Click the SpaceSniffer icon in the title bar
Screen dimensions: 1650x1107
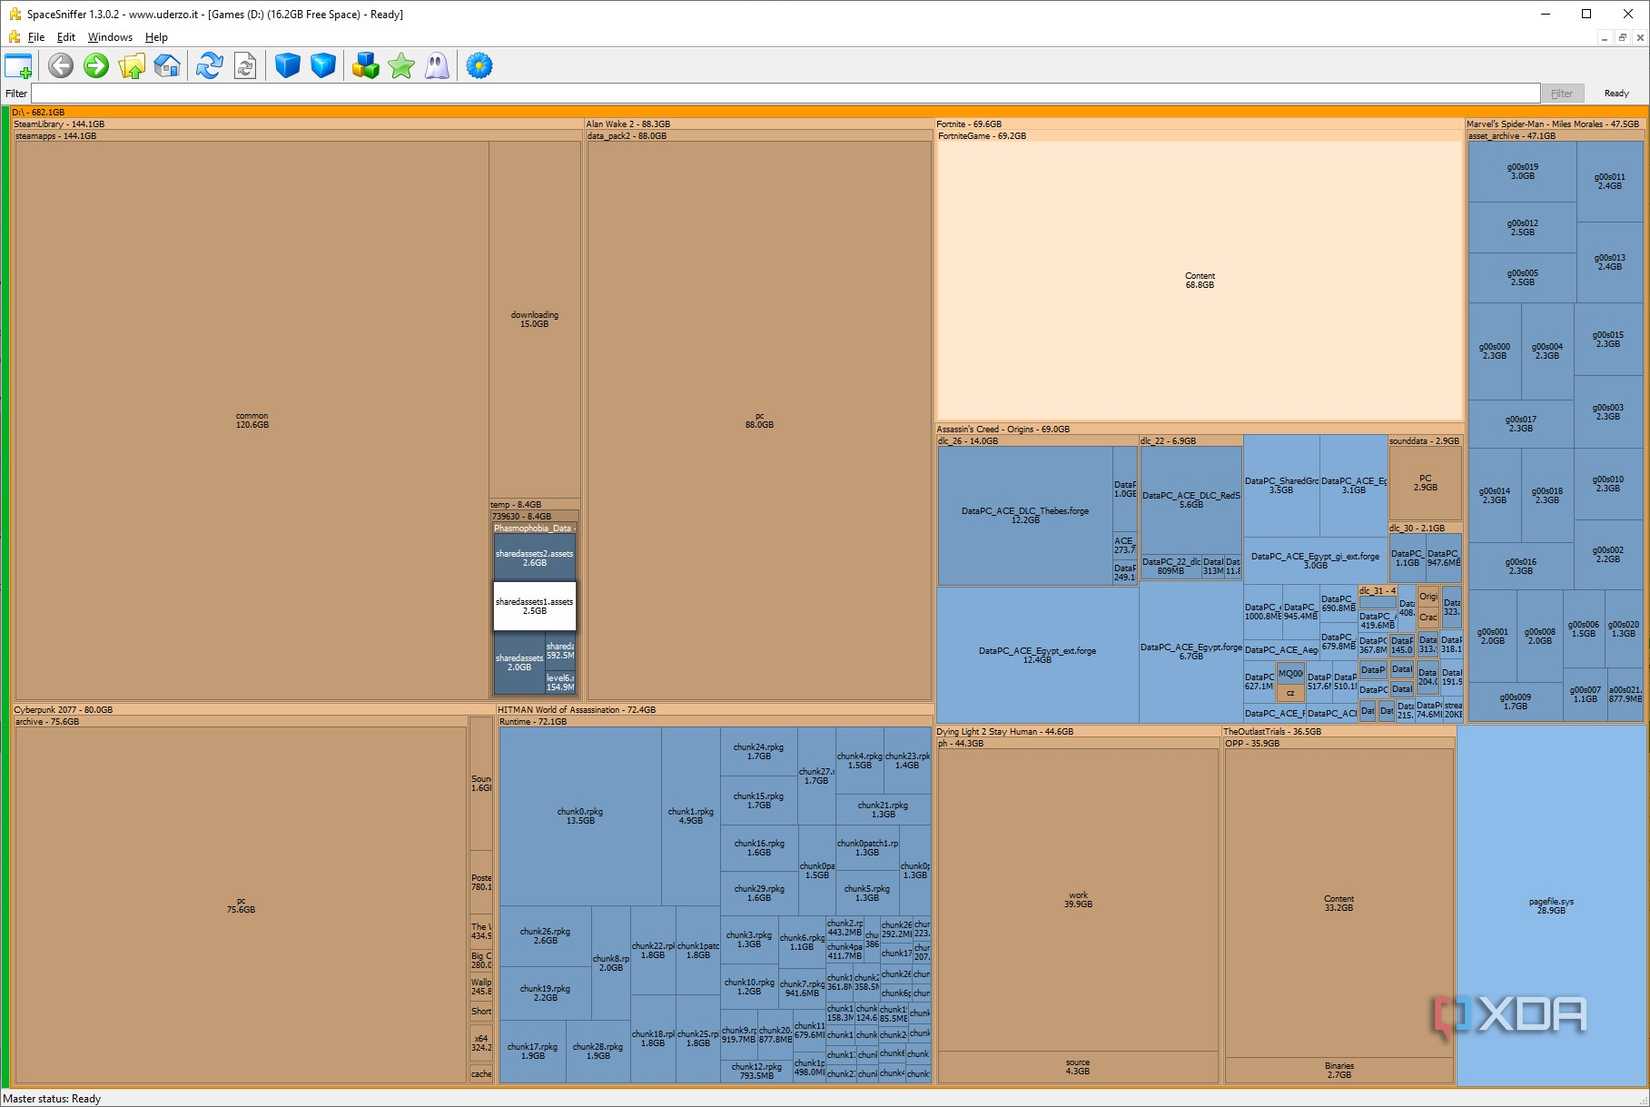click(x=14, y=14)
